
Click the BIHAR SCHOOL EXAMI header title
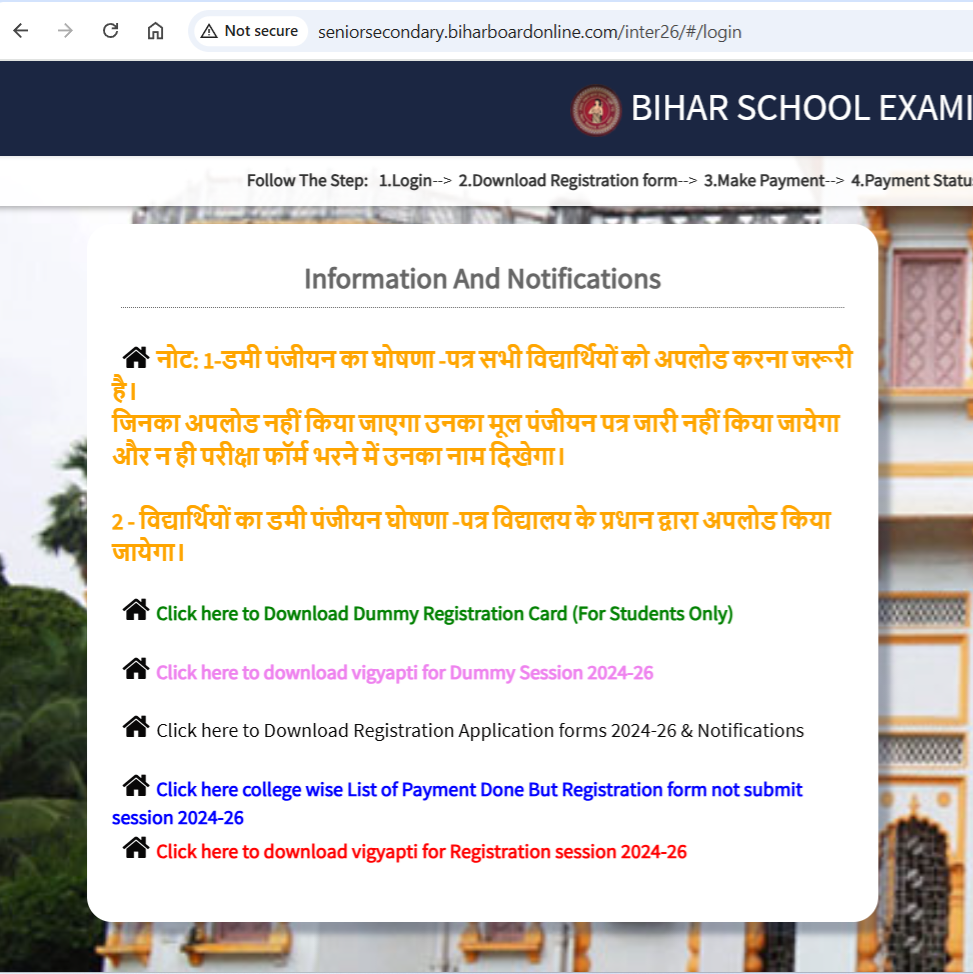[x=802, y=108]
